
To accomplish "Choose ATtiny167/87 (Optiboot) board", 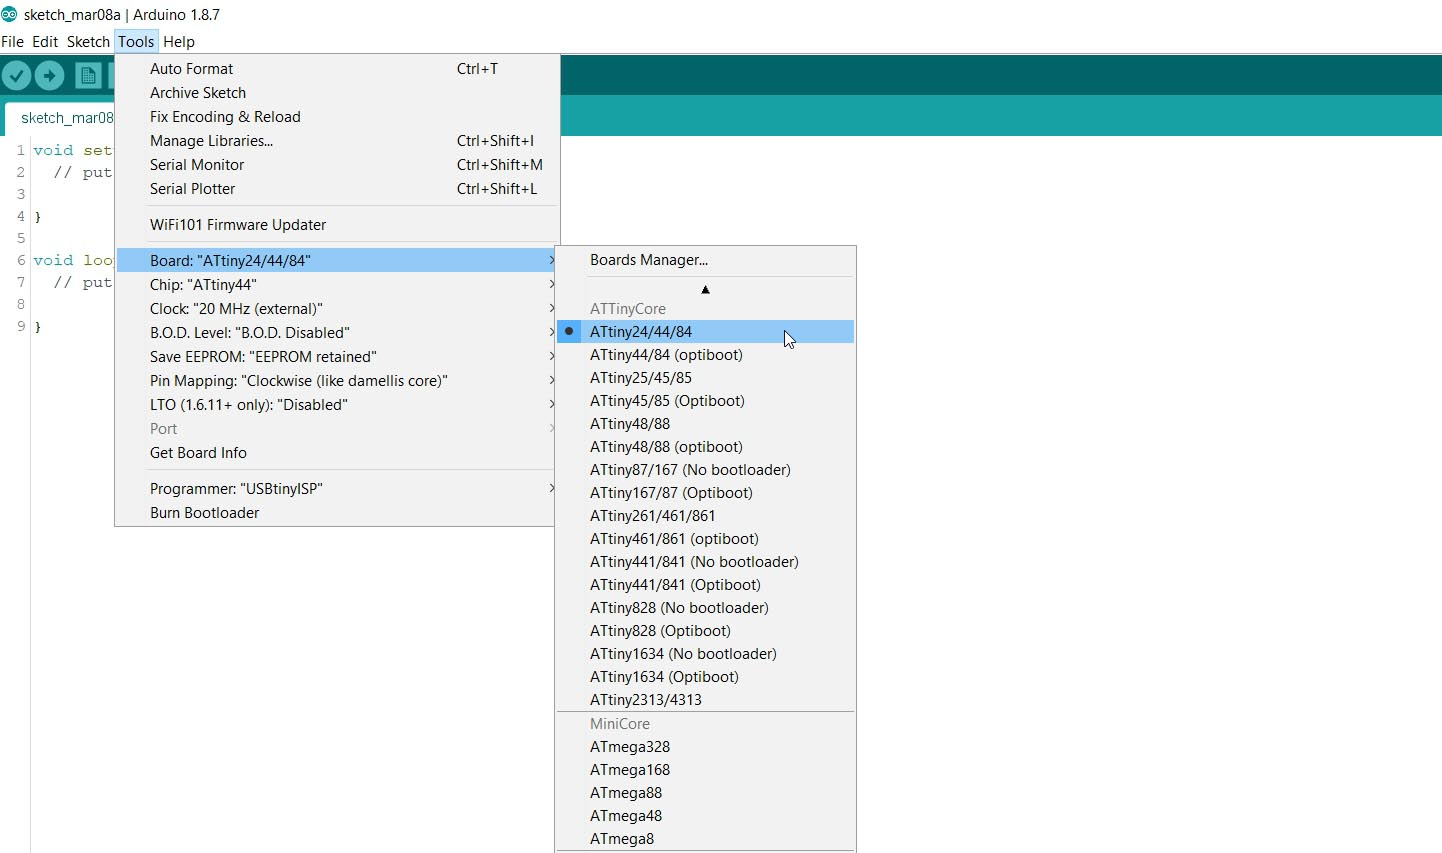I will click(705, 492).
